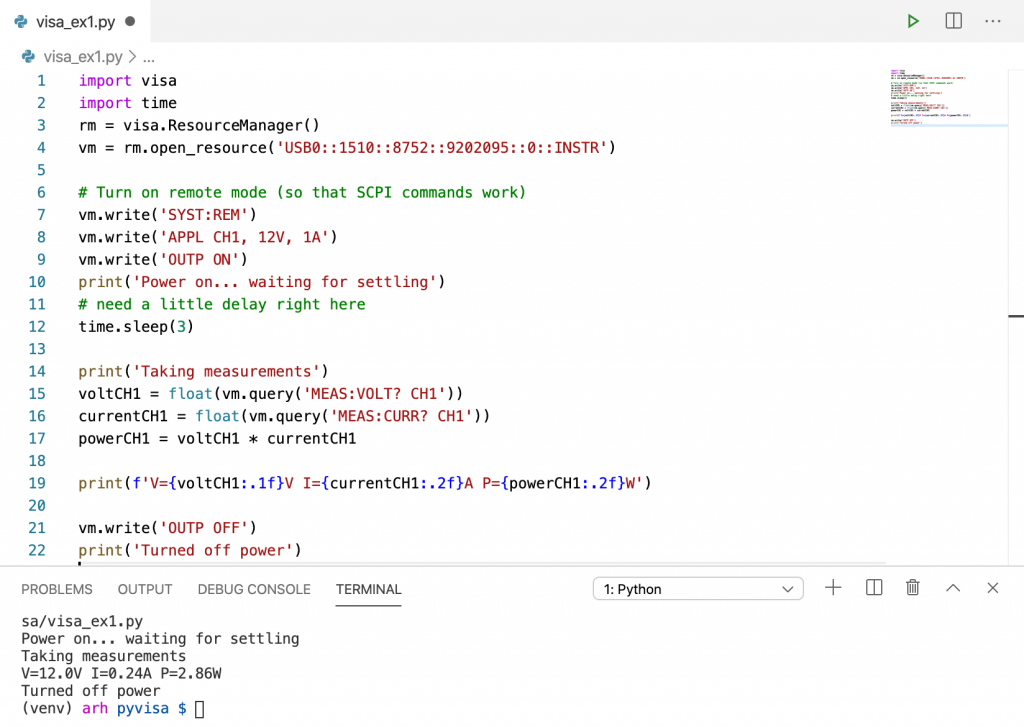
Task: Click the f-string print statement on line 19
Action: click(x=365, y=483)
